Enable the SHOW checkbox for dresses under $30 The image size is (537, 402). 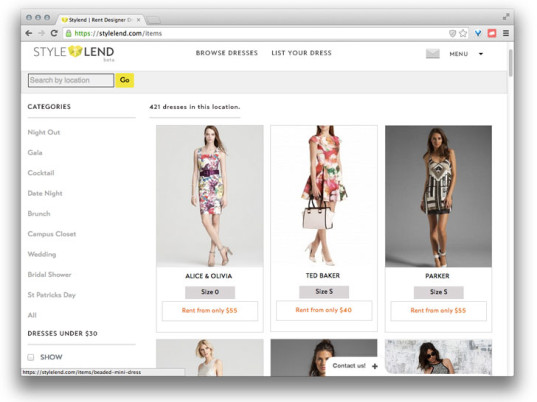click(x=31, y=357)
